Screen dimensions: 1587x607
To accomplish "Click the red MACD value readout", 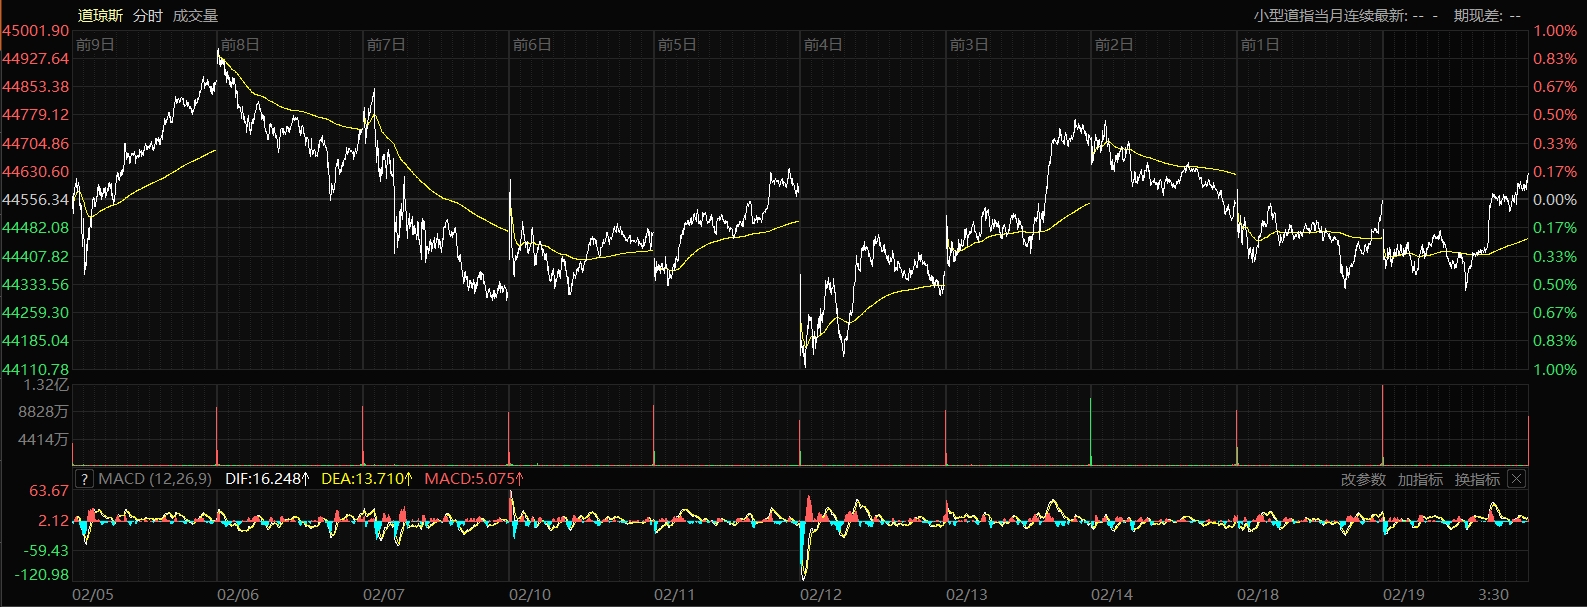I will coord(474,479).
